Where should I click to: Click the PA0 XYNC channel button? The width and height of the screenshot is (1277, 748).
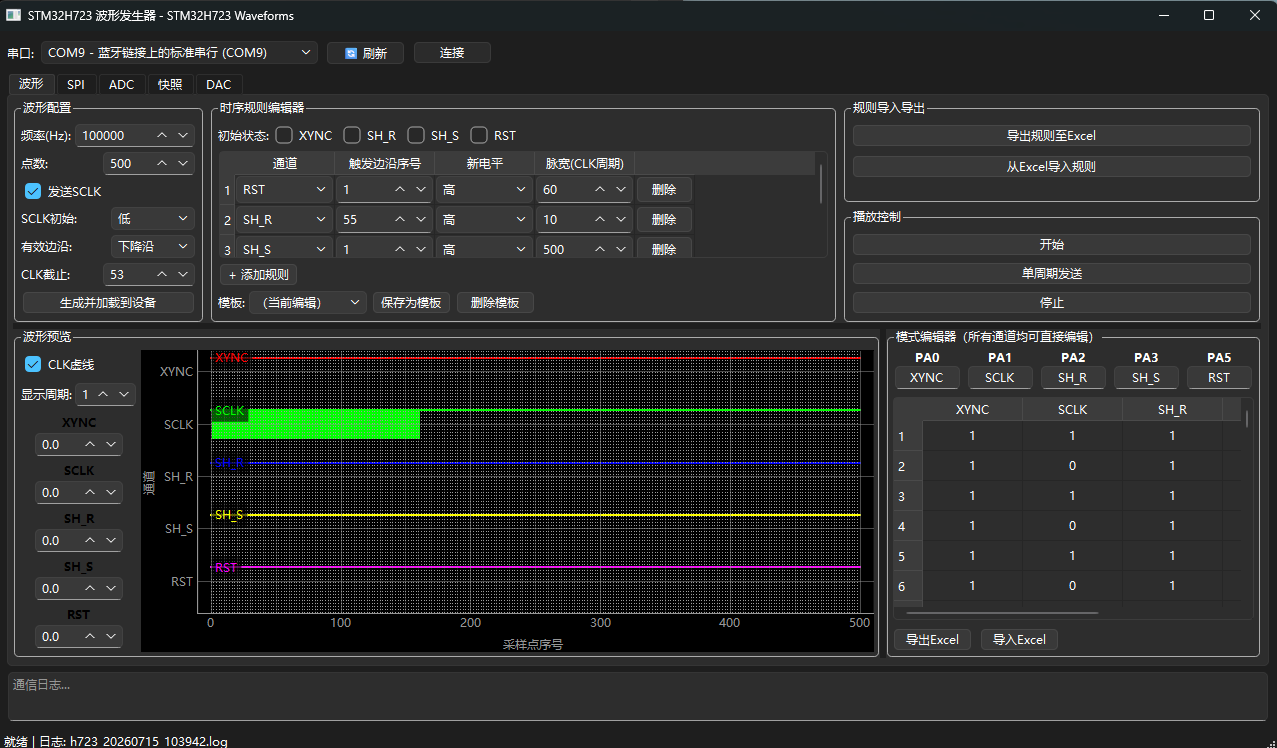(927, 377)
